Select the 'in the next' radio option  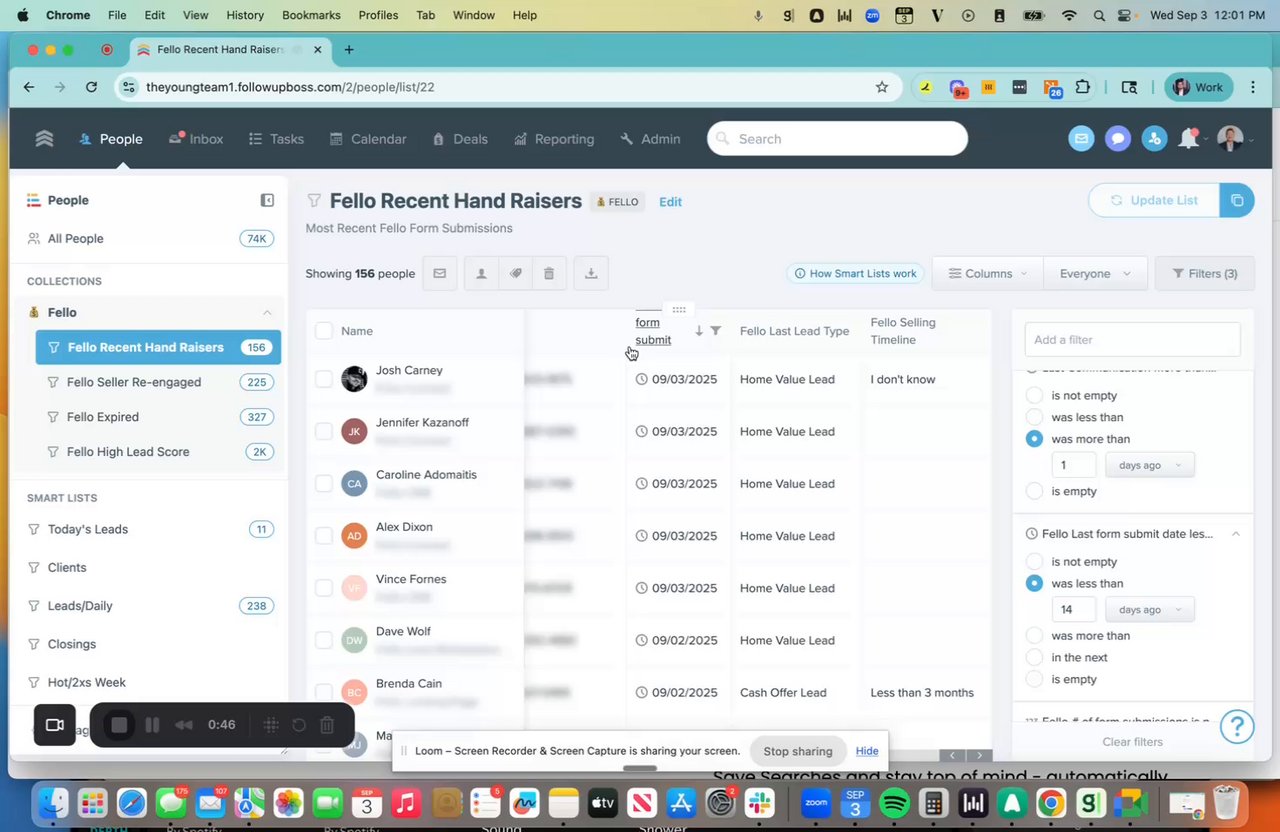(1034, 657)
